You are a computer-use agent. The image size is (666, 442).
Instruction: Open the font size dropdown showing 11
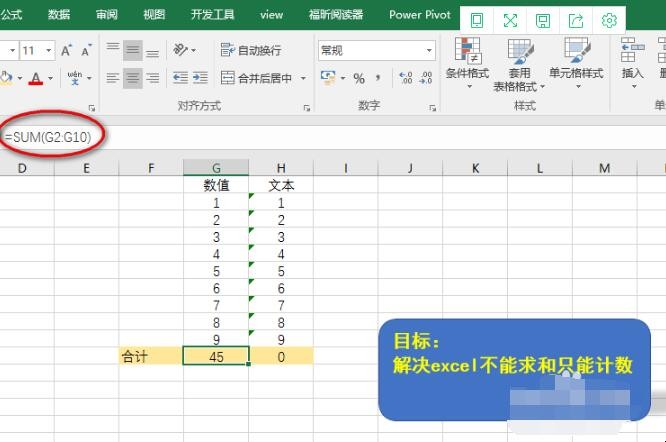click(x=49, y=51)
